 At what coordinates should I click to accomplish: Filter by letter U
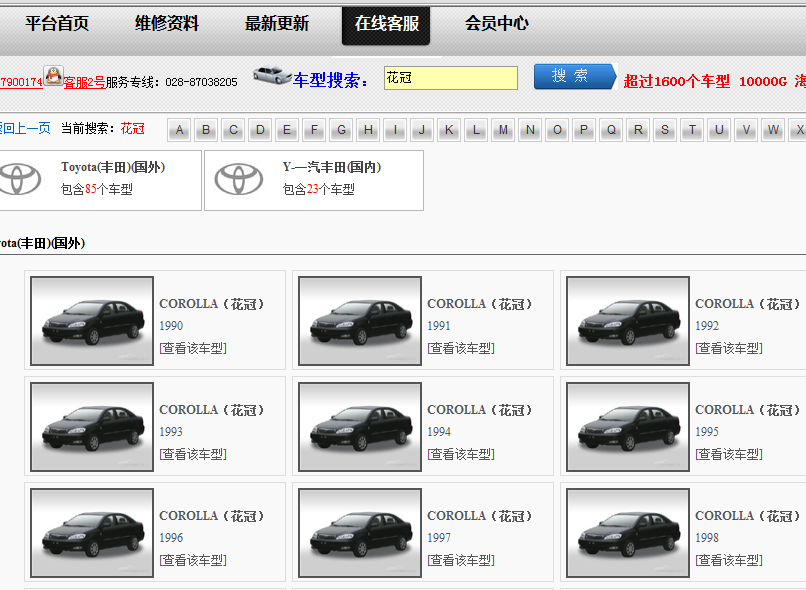tap(719, 130)
